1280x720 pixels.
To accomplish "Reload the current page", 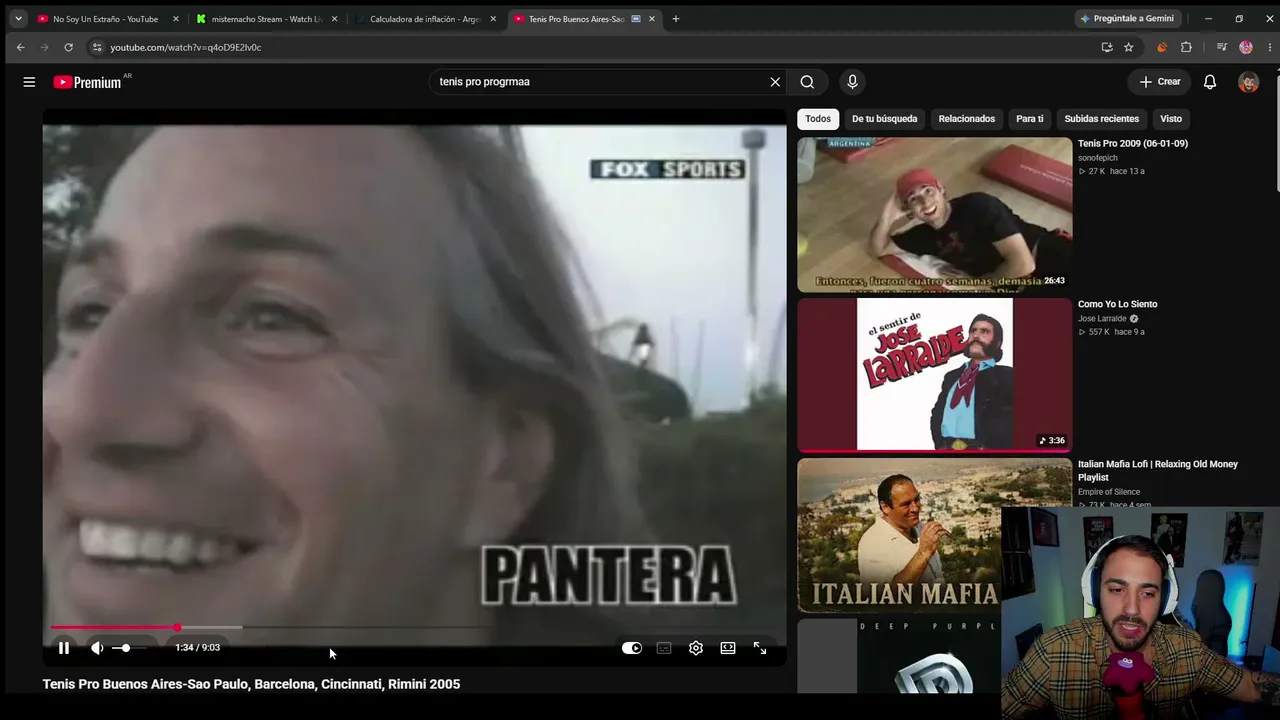I will coord(68,47).
